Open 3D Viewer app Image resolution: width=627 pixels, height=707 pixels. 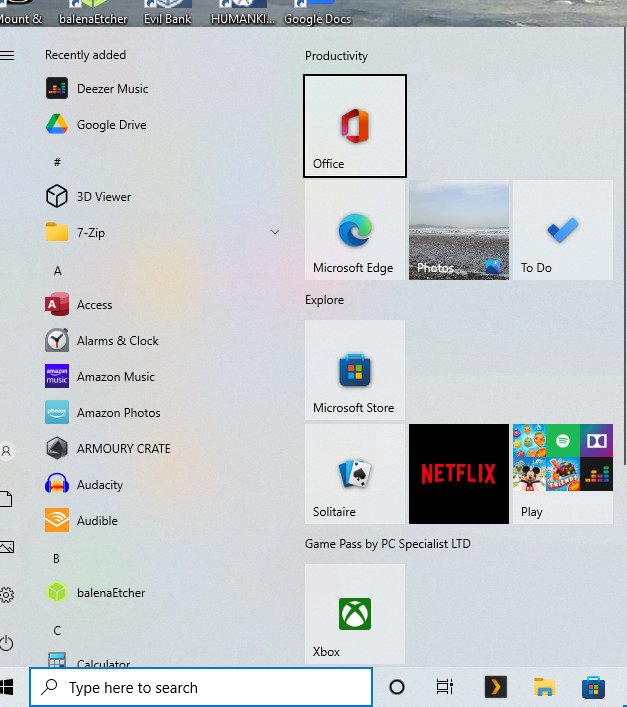[x=162, y=197]
